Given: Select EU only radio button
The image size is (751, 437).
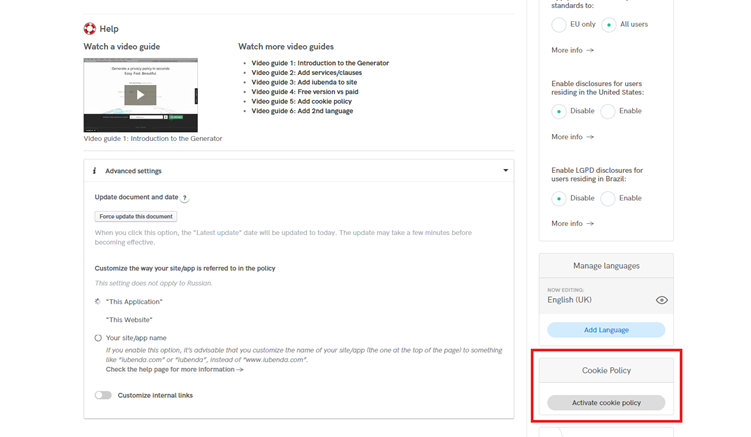Looking at the screenshot, I should 558,24.
